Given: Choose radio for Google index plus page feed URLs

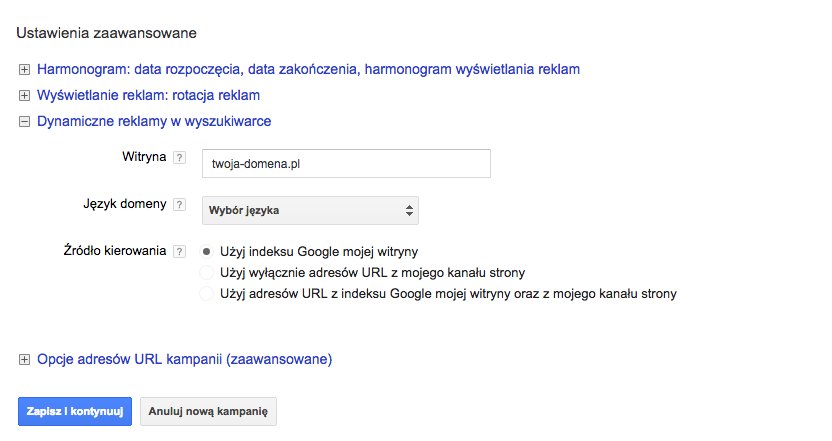Looking at the screenshot, I should point(207,294).
